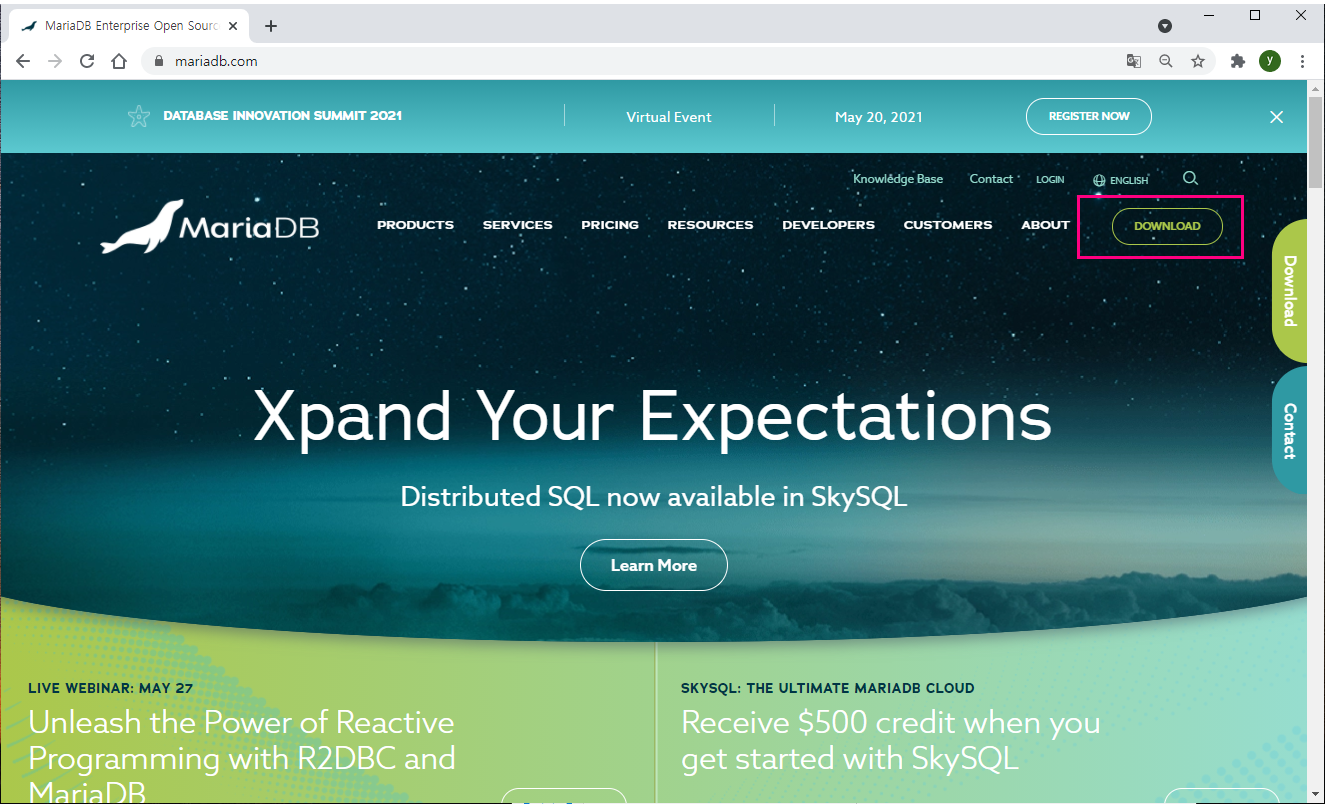Click the browser forward arrow
The width and height of the screenshot is (1325, 804).
click(55, 61)
